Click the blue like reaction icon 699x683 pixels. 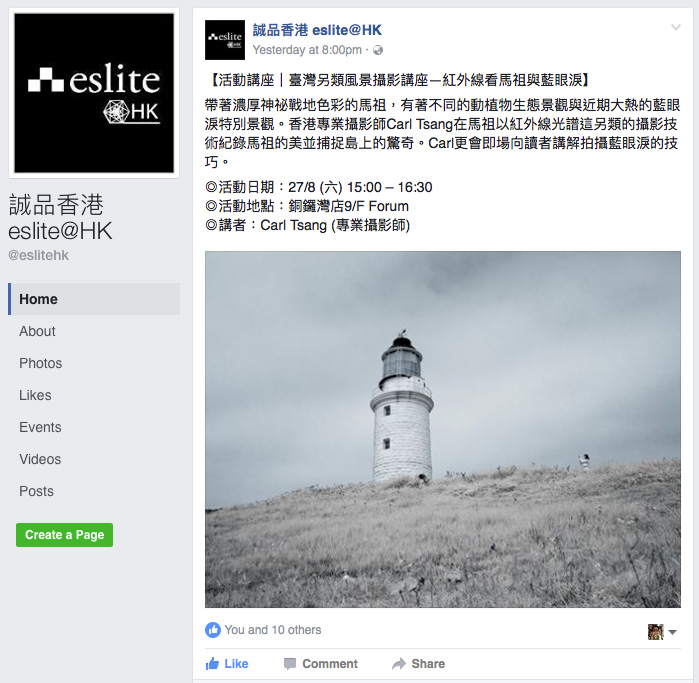click(213, 630)
